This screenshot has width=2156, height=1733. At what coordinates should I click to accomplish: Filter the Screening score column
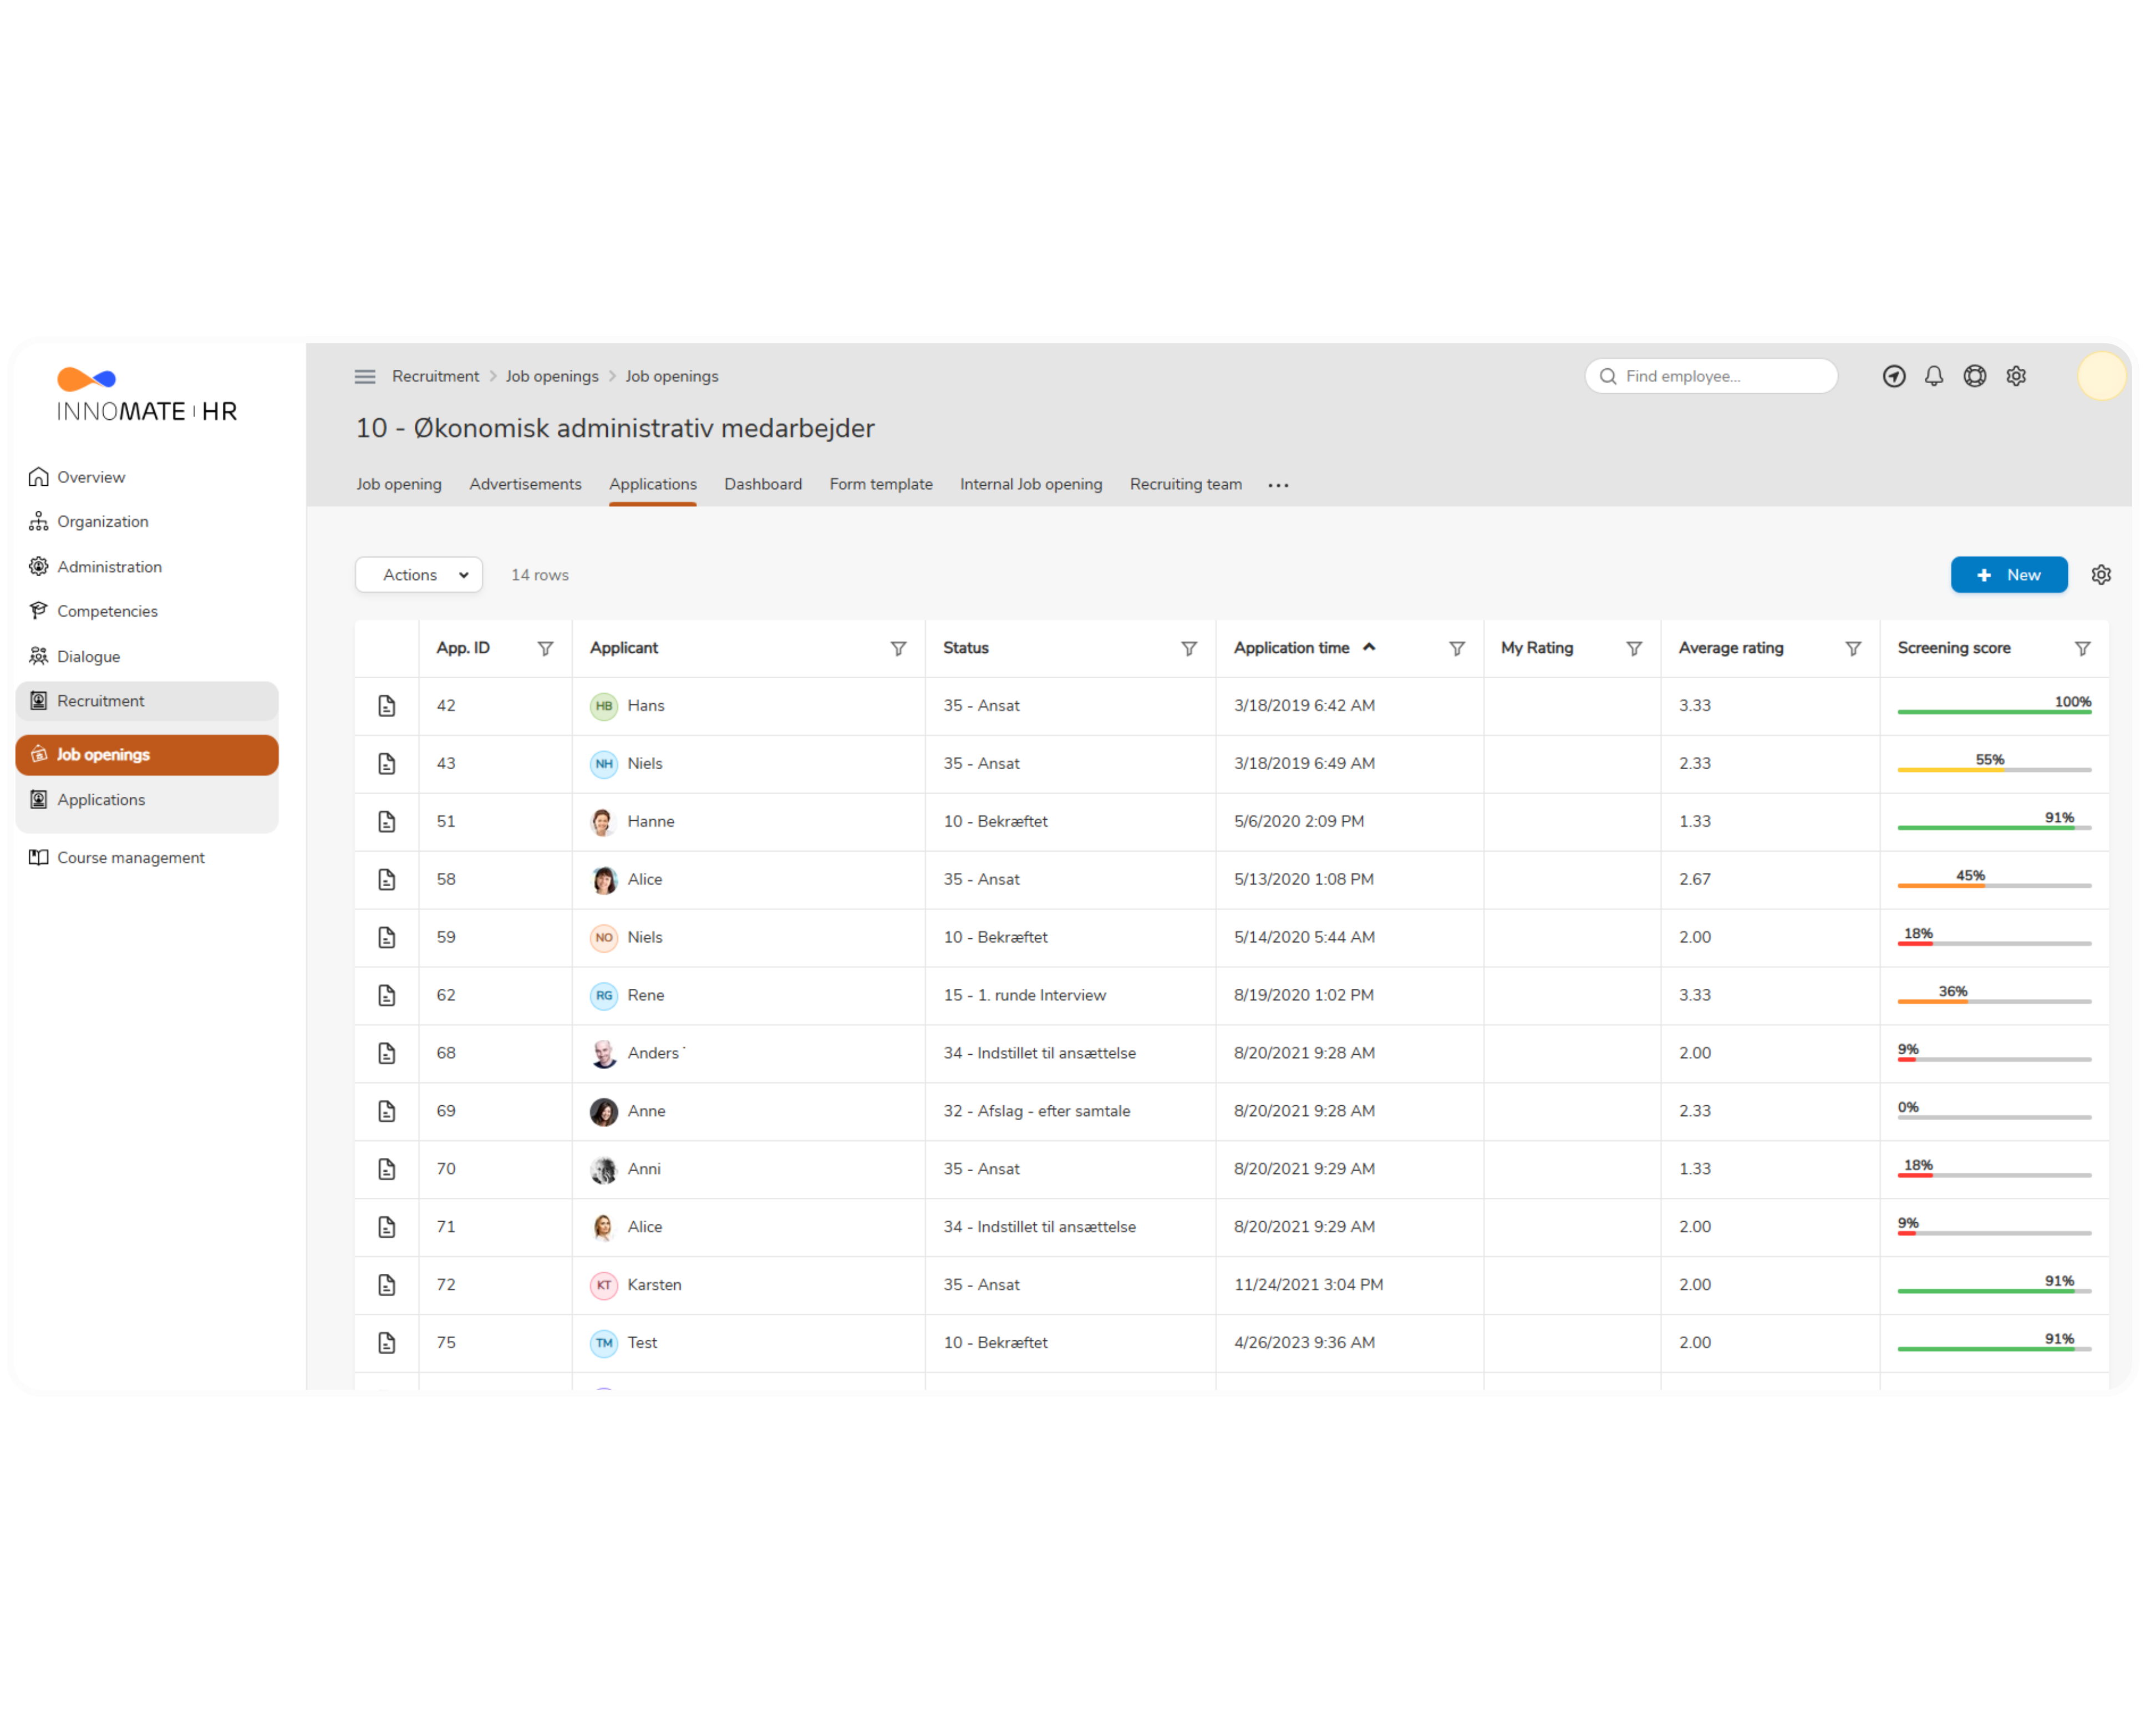[2082, 649]
